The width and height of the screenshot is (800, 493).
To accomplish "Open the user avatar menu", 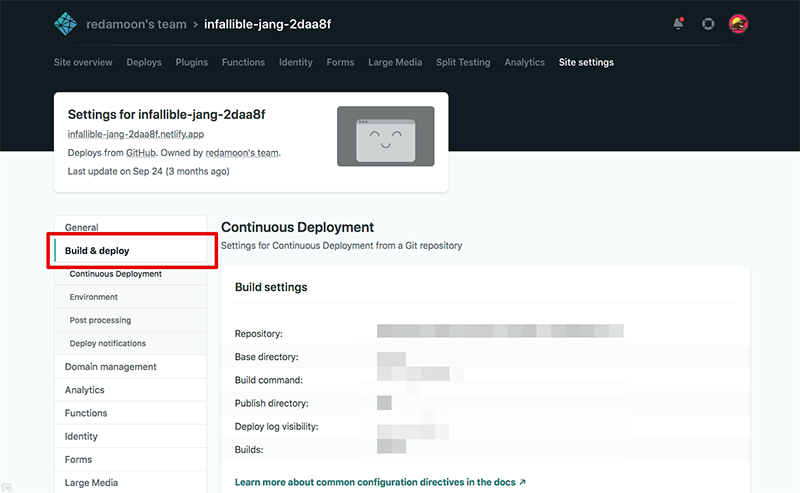I will pos(738,24).
